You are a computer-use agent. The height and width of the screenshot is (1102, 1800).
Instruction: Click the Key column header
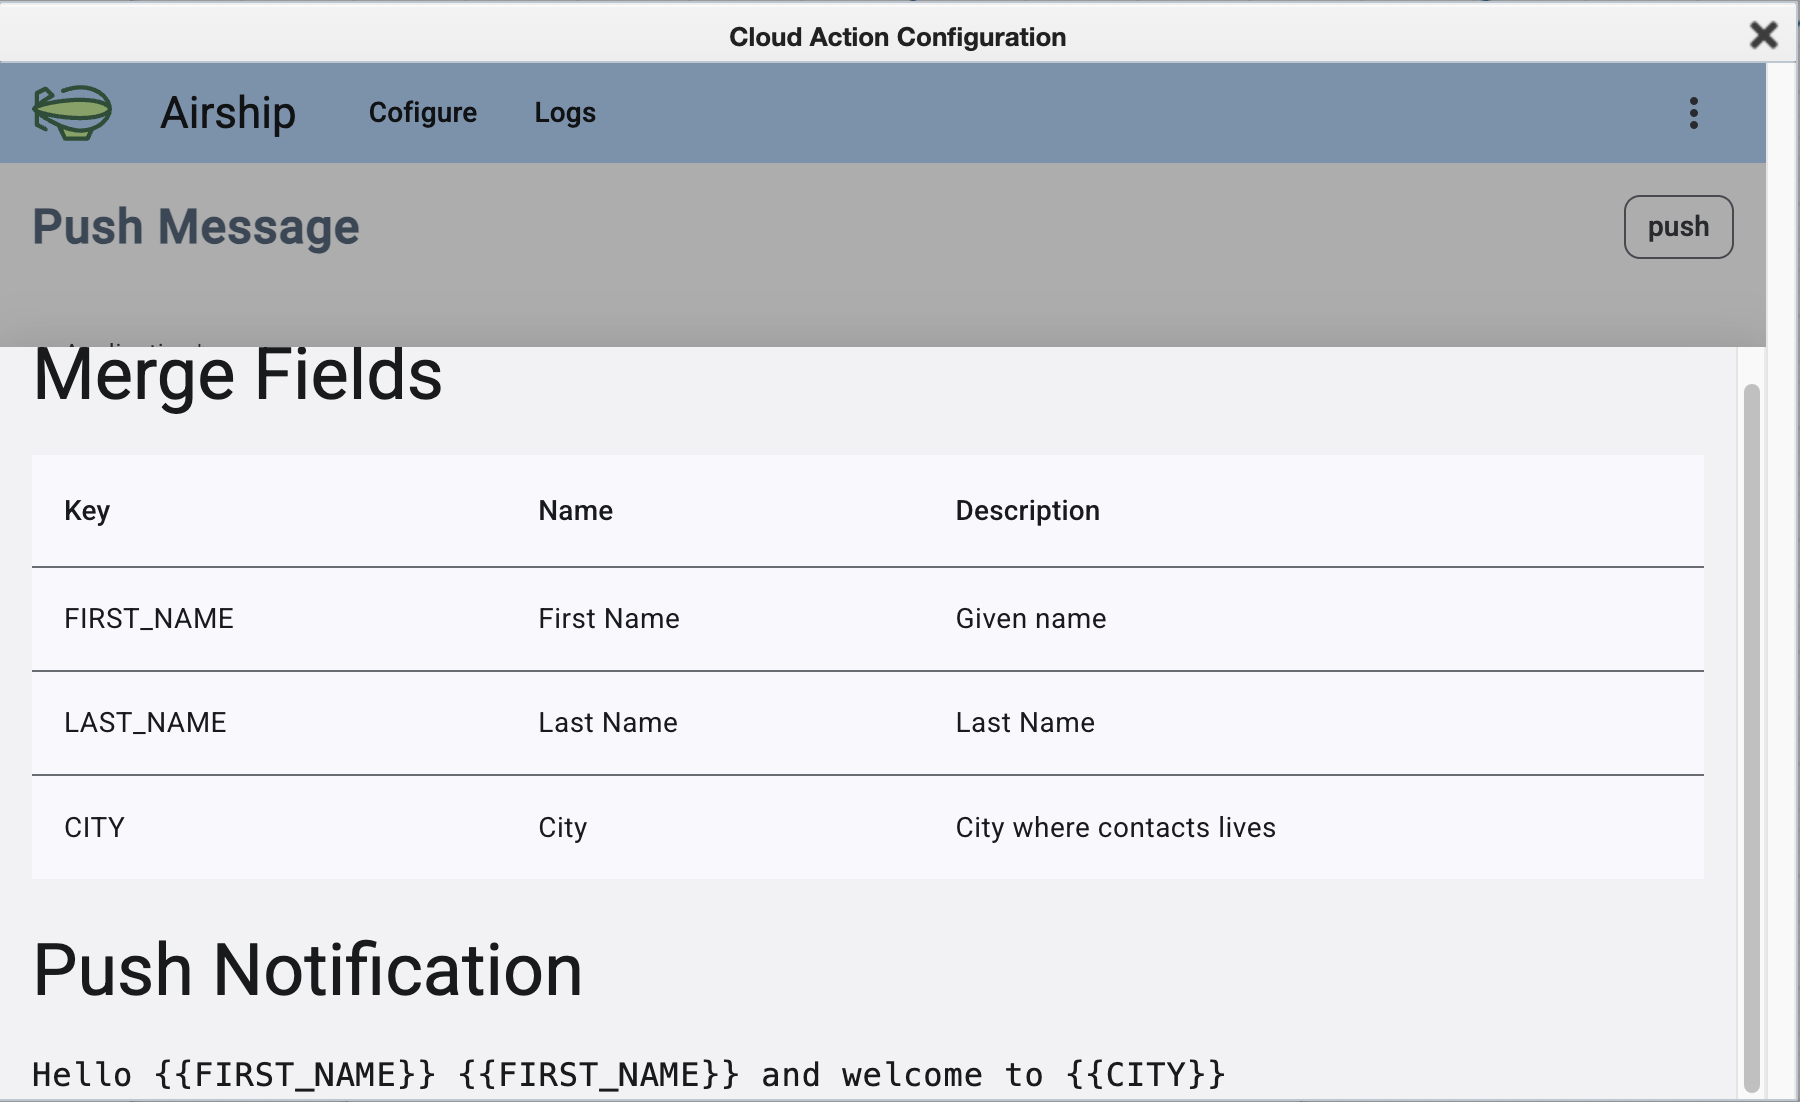click(x=87, y=510)
